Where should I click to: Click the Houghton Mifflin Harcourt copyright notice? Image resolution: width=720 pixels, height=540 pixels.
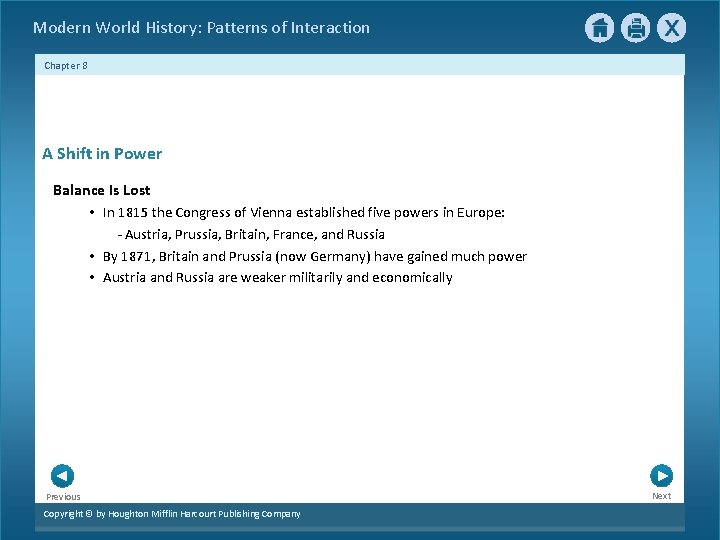tap(172, 514)
